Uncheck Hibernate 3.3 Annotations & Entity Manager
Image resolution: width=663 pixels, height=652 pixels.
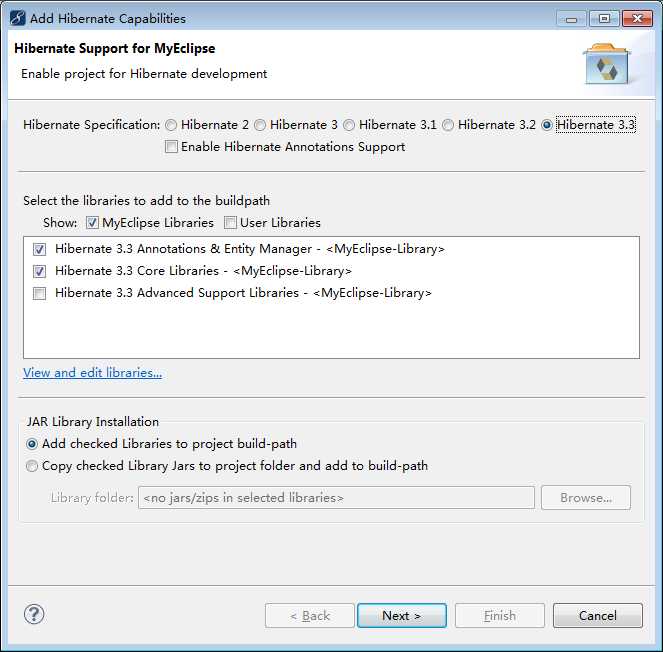pyautogui.click(x=39, y=249)
